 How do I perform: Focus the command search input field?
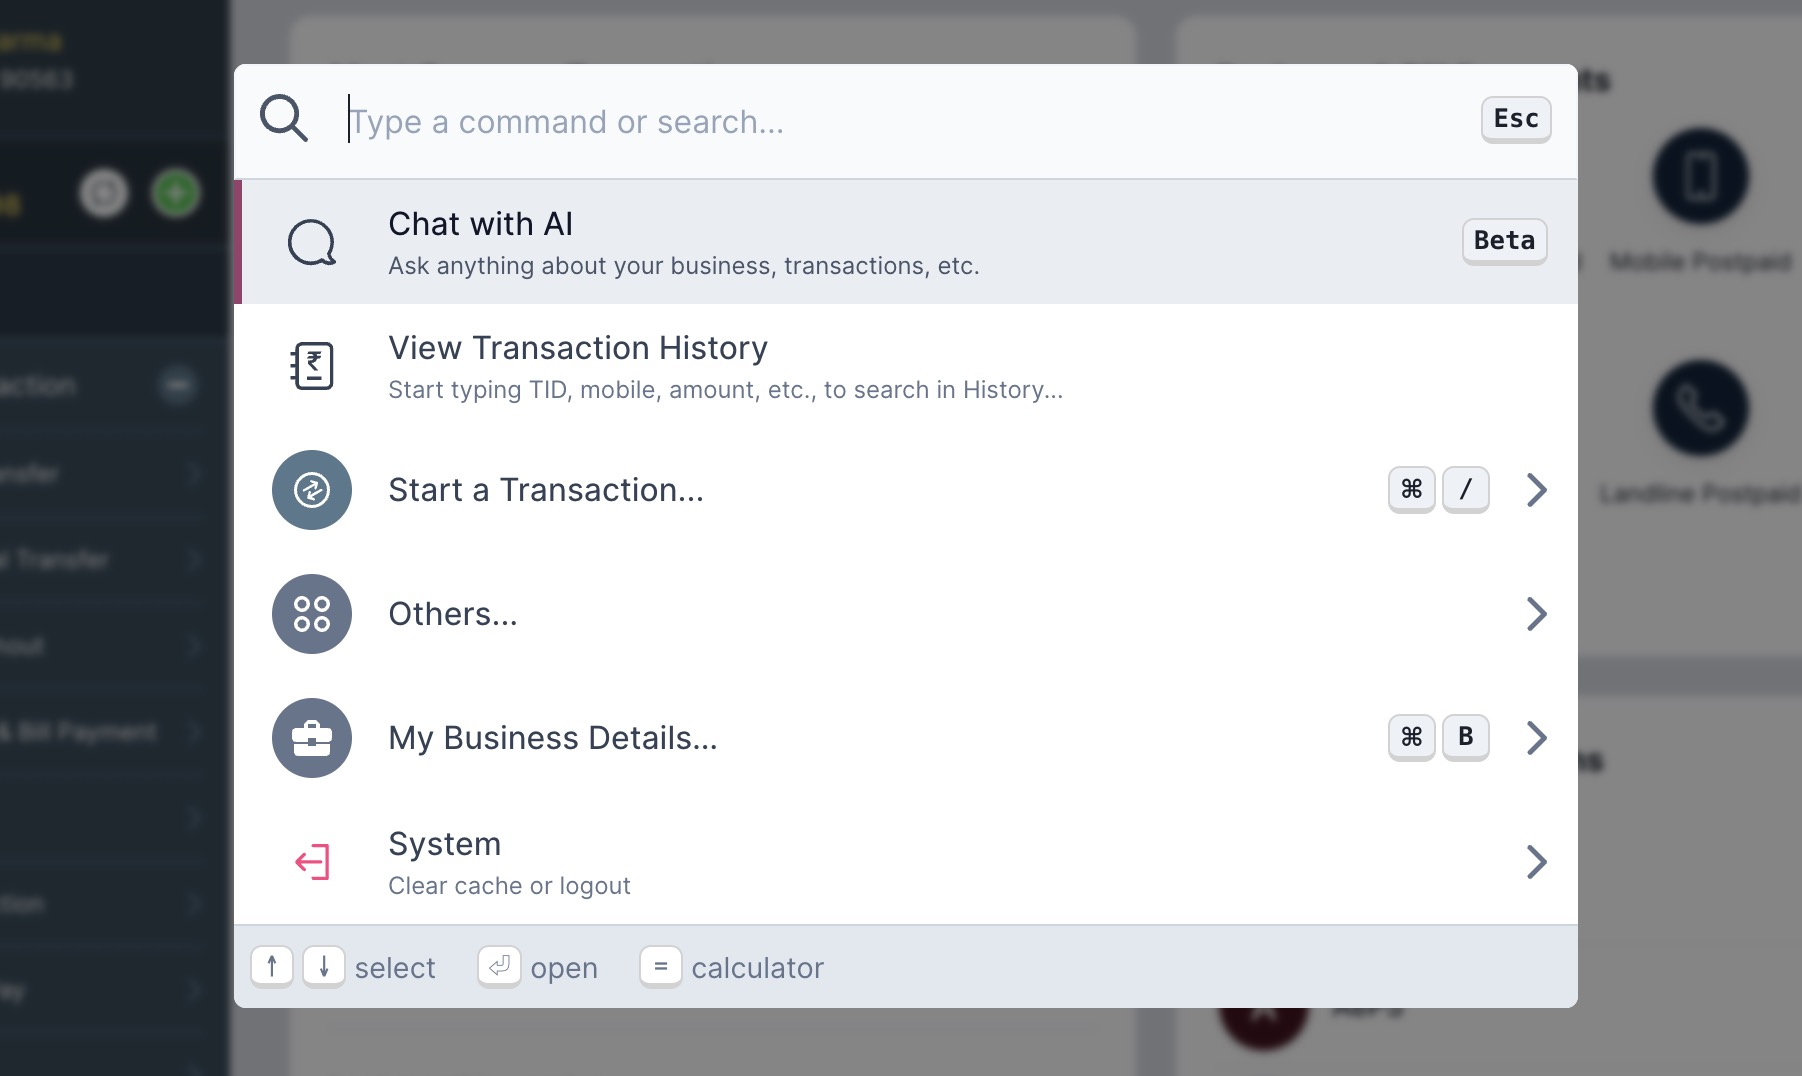point(900,121)
